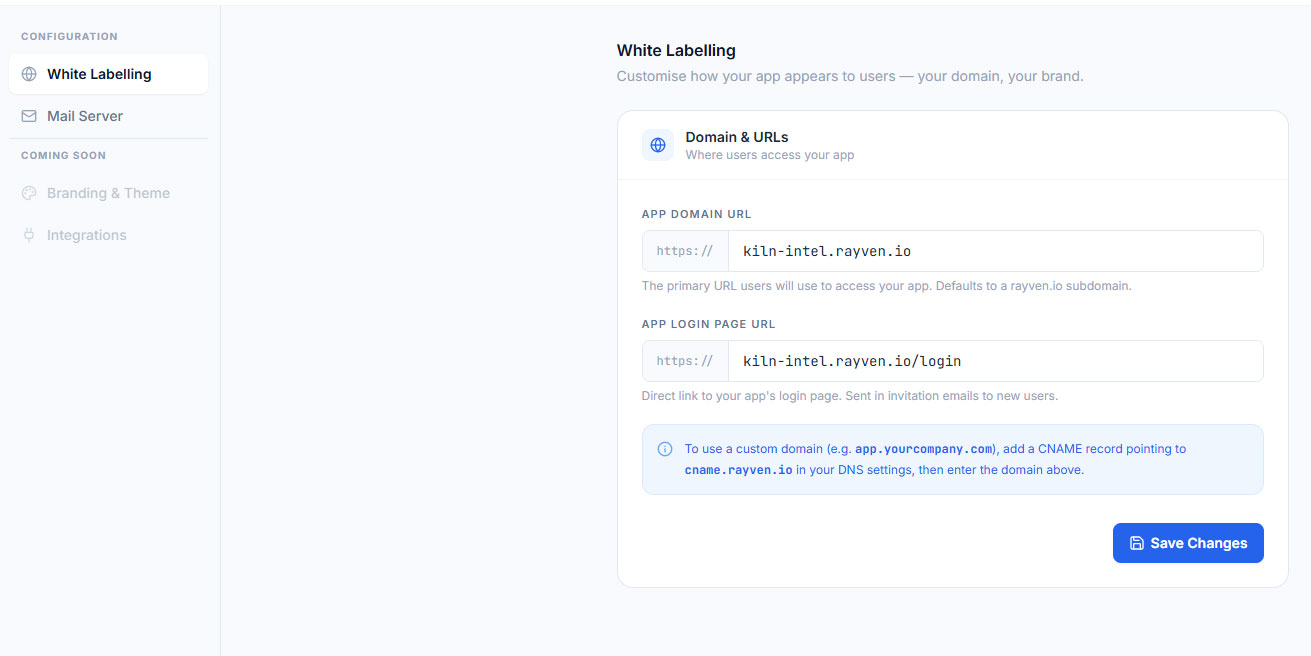This screenshot has height=656, width=1311.
Task: Click the CONFIGURATION sidebar heading
Action: [x=69, y=36]
